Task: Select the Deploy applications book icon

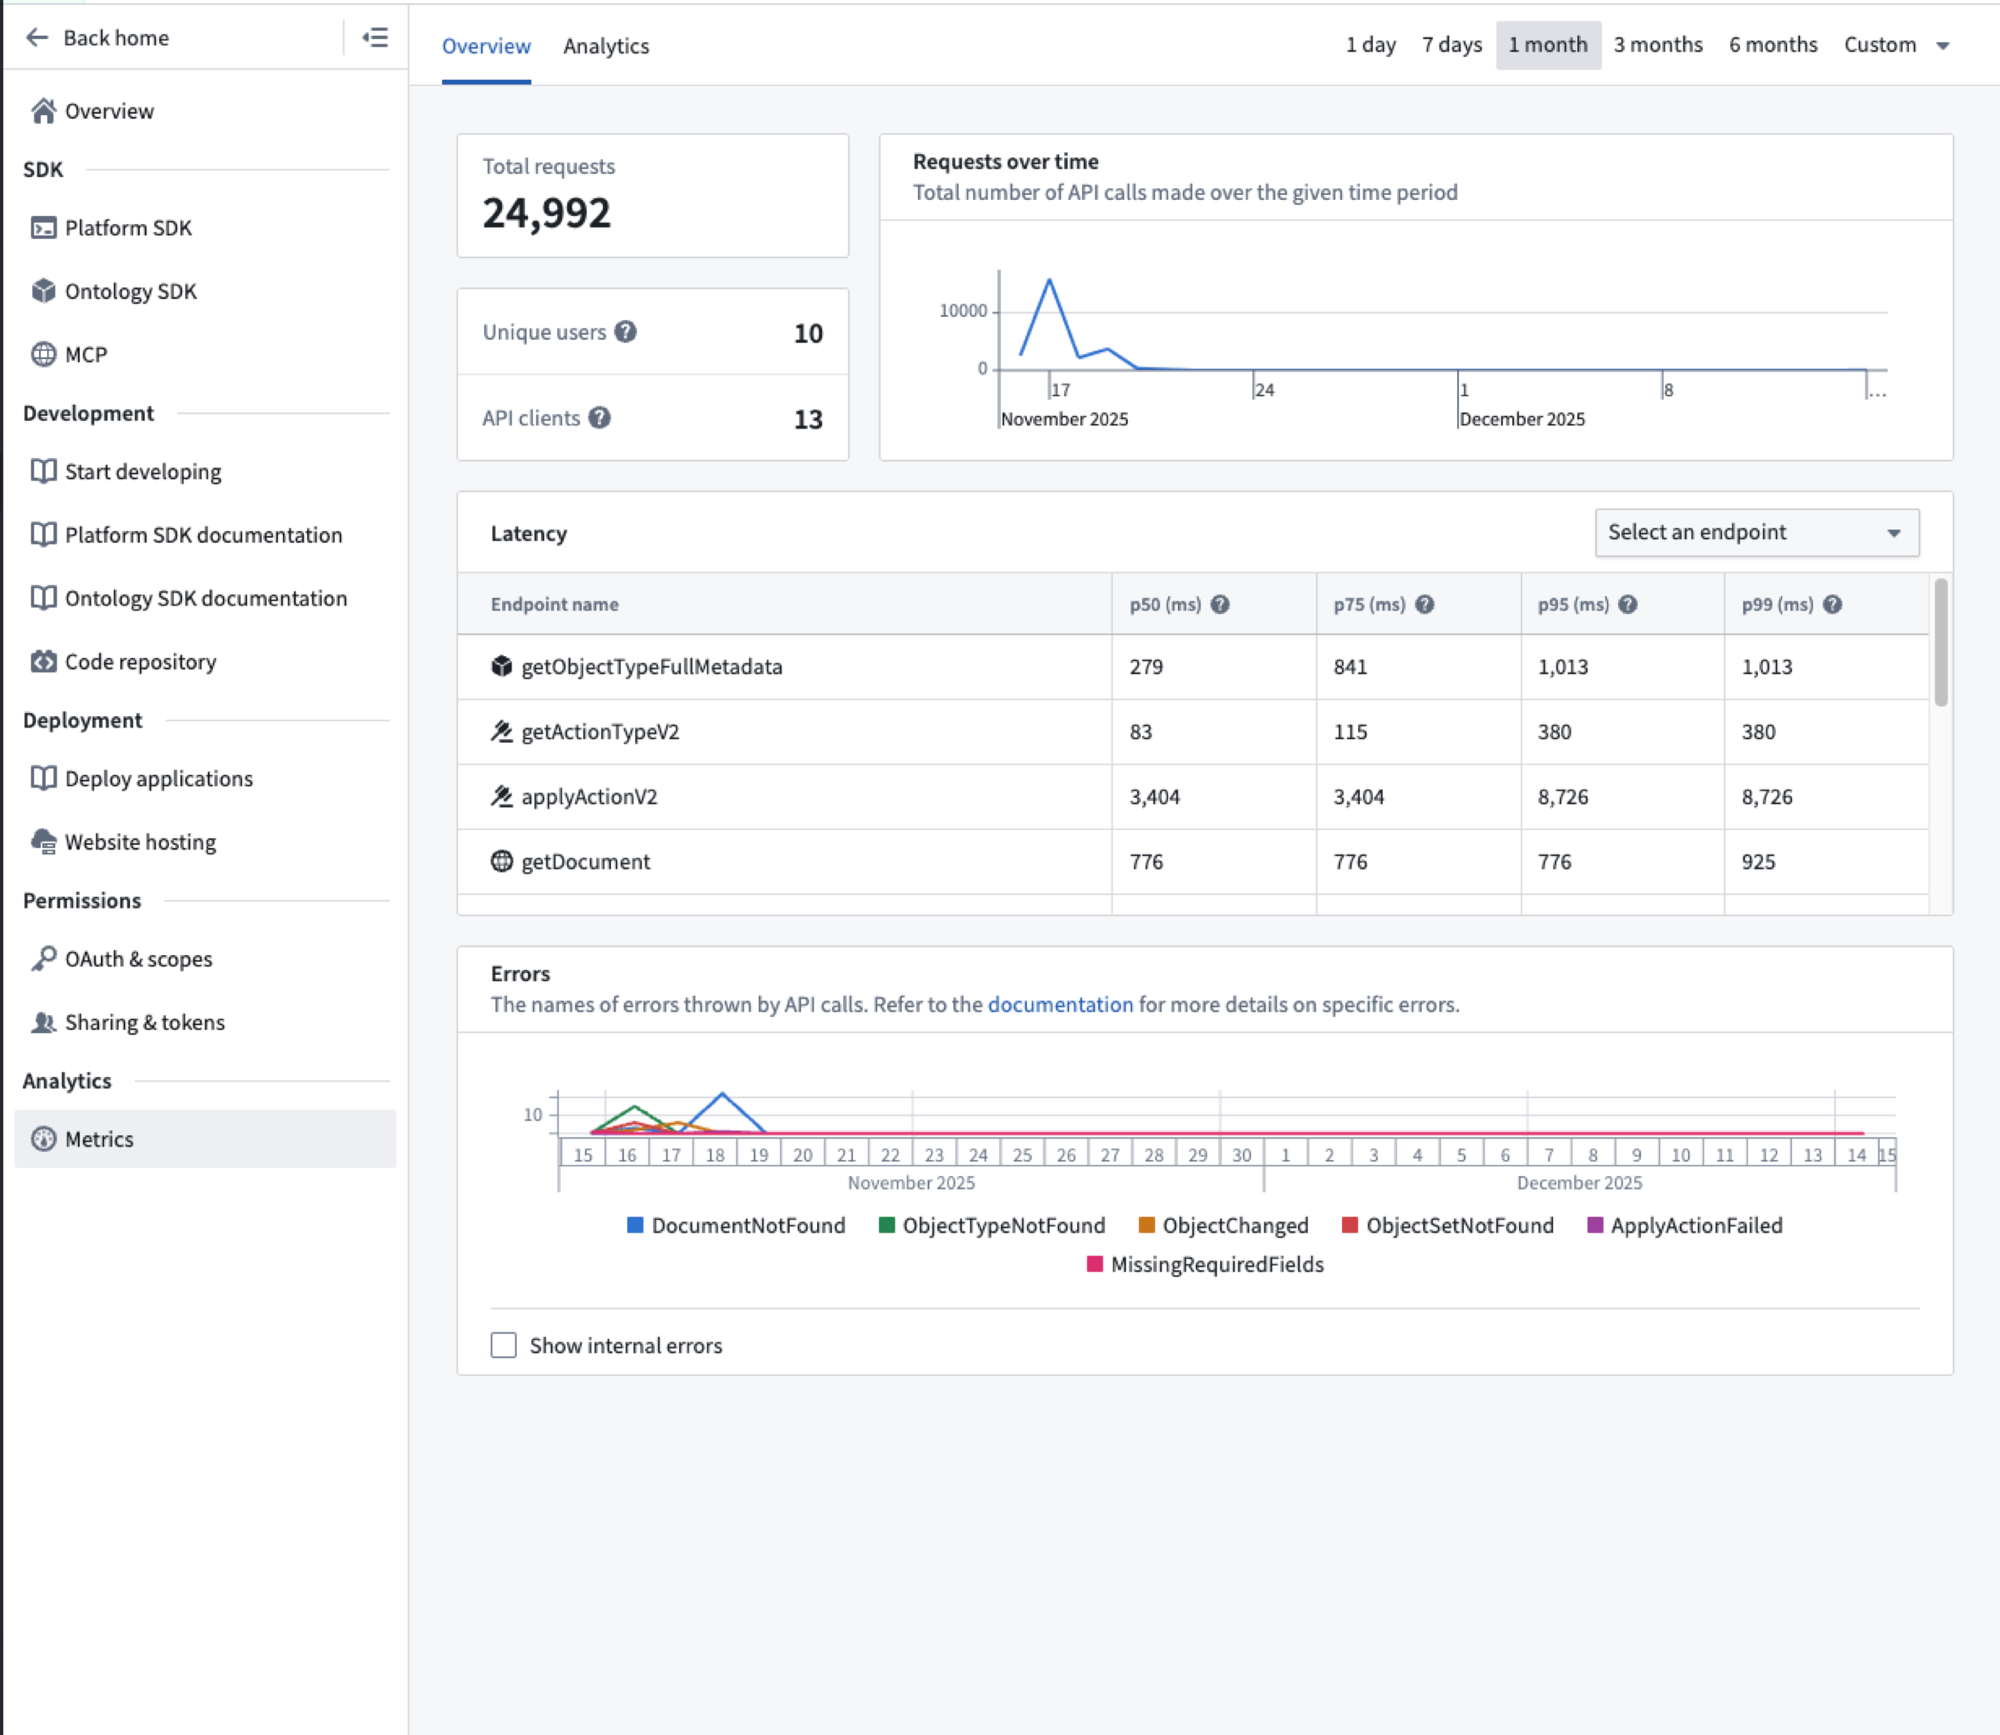Action: click(x=44, y=778)
